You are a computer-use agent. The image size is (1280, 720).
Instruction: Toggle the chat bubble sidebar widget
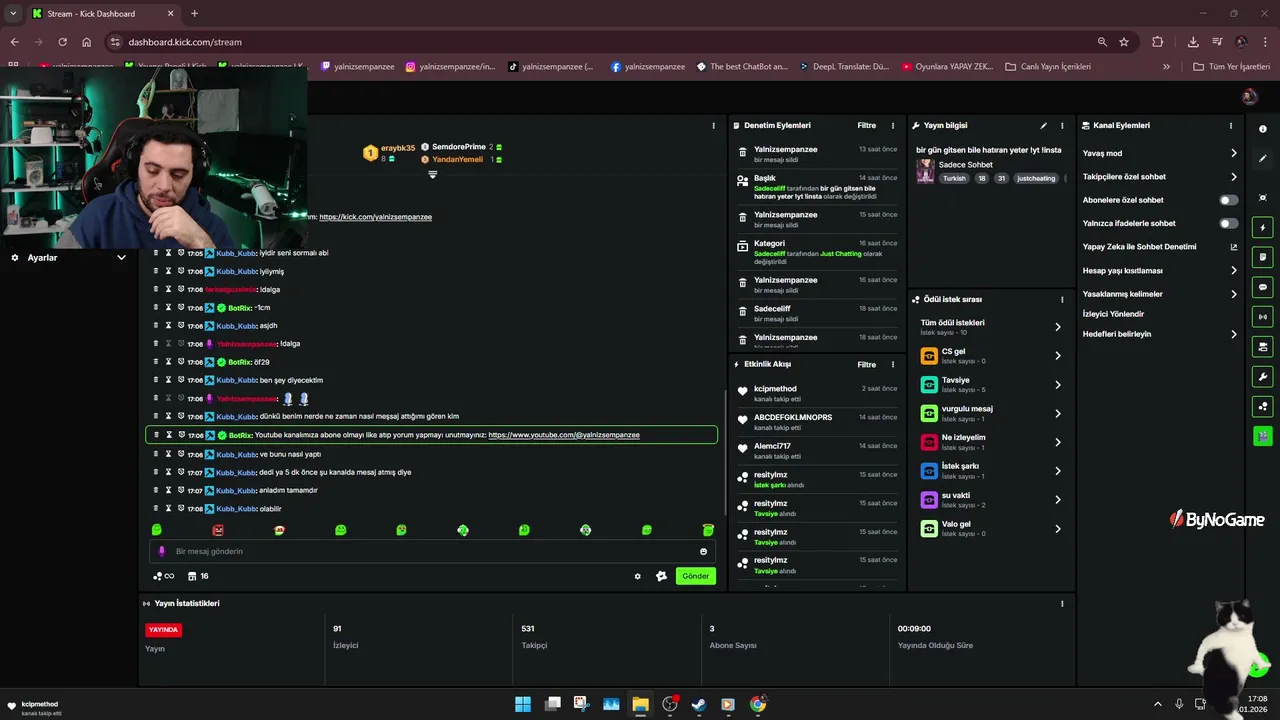point(1262,287)
